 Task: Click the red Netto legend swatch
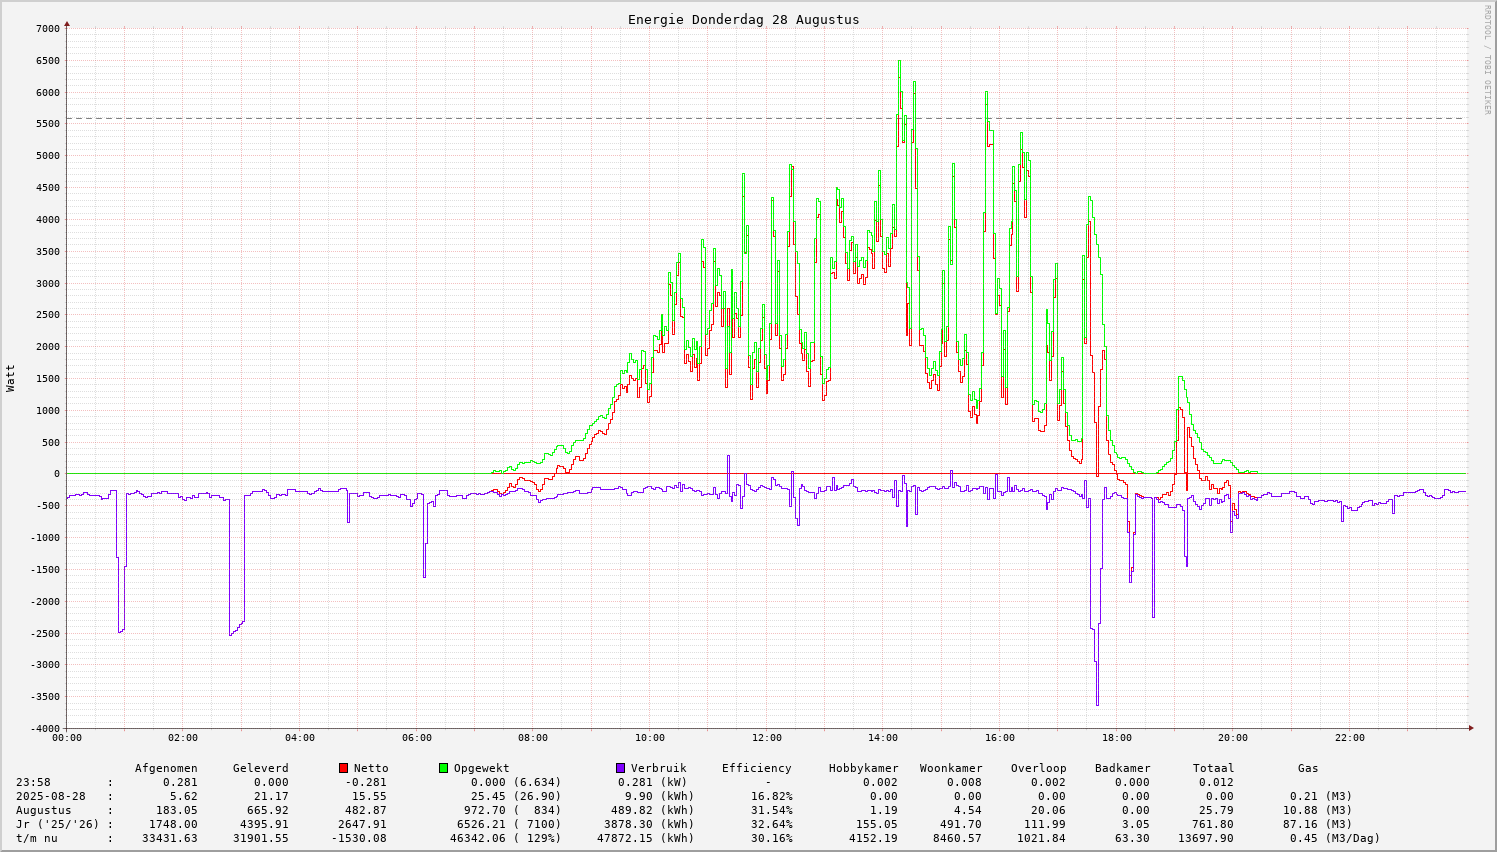344,768
